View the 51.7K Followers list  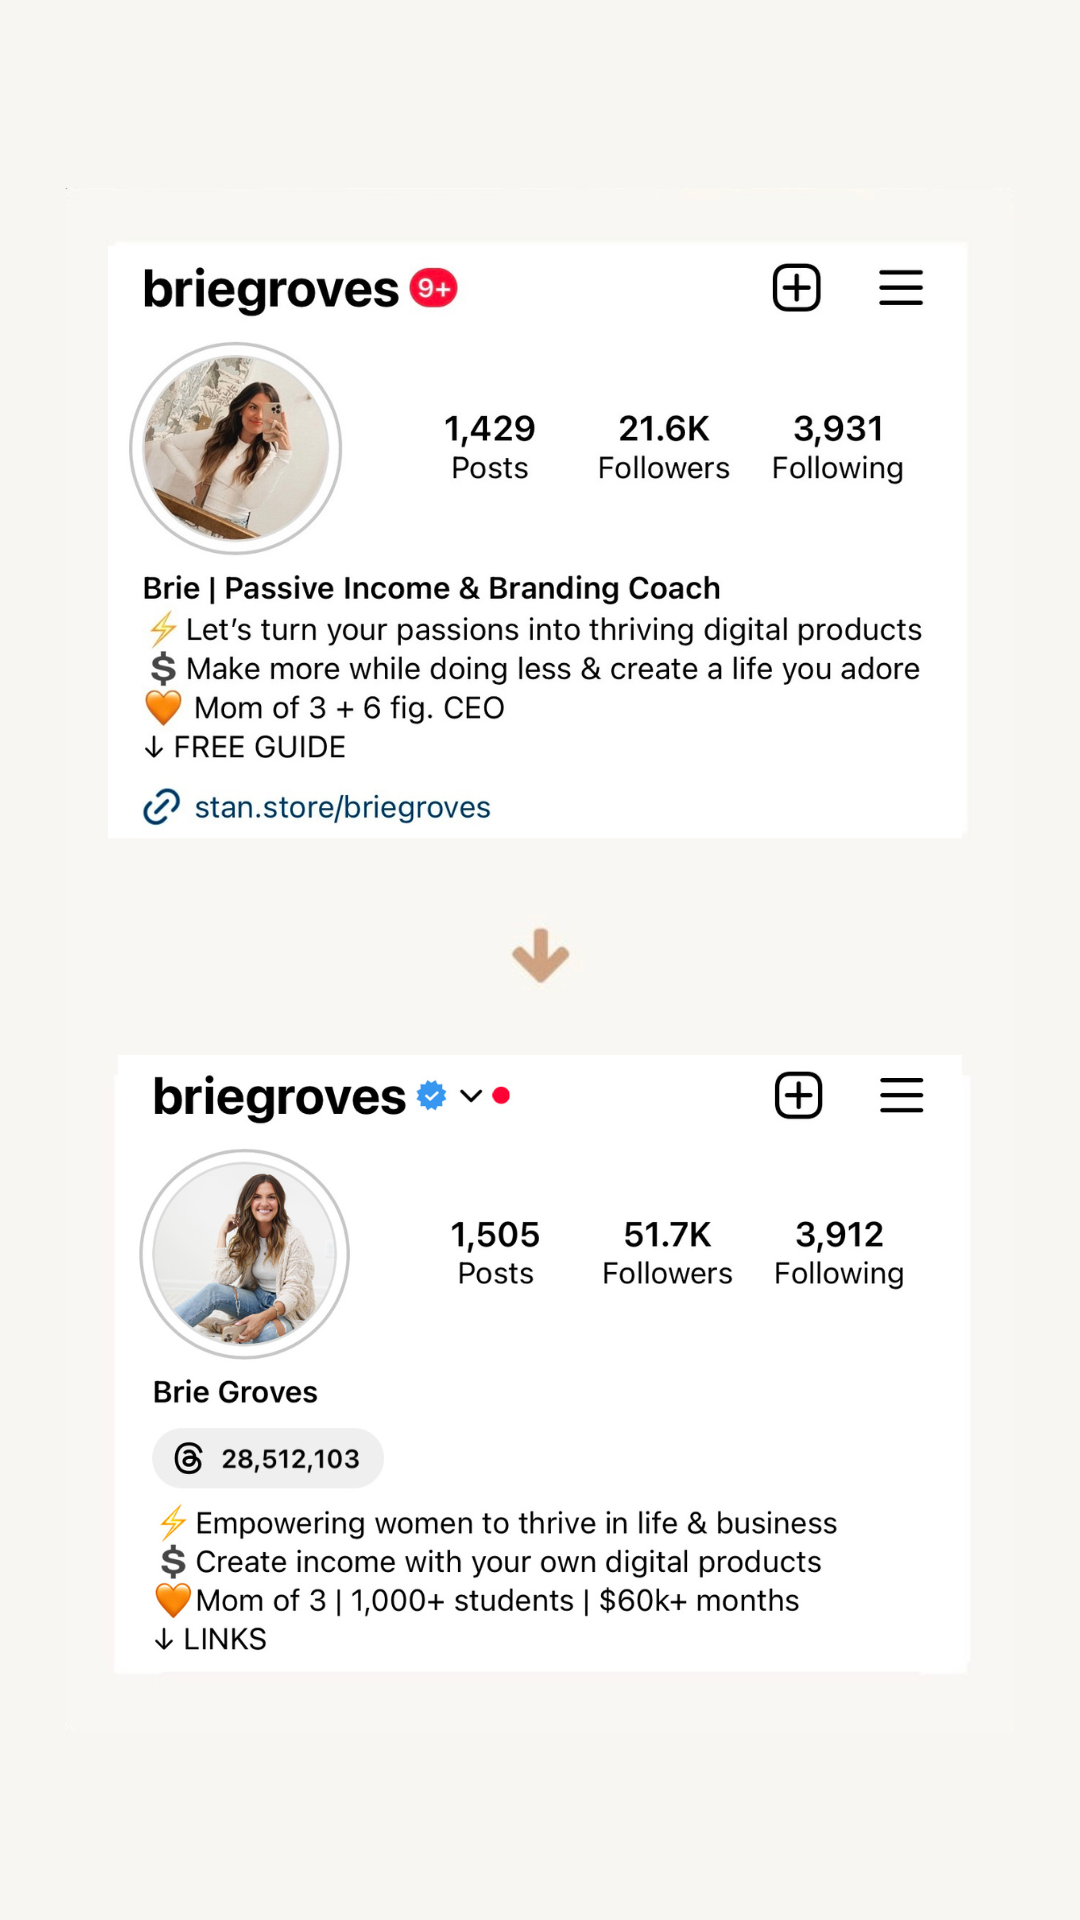[x=667, y=1253]
